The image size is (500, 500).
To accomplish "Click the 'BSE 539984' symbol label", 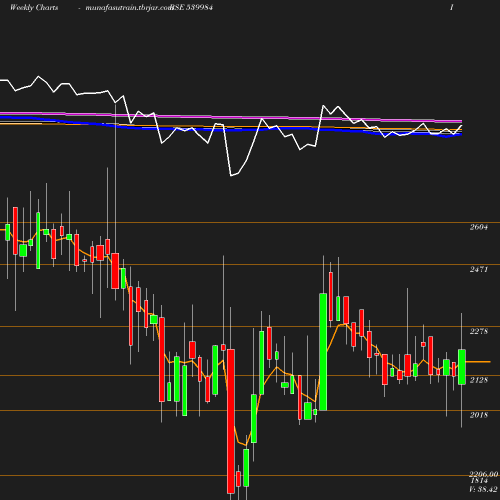I will [192, 7].
